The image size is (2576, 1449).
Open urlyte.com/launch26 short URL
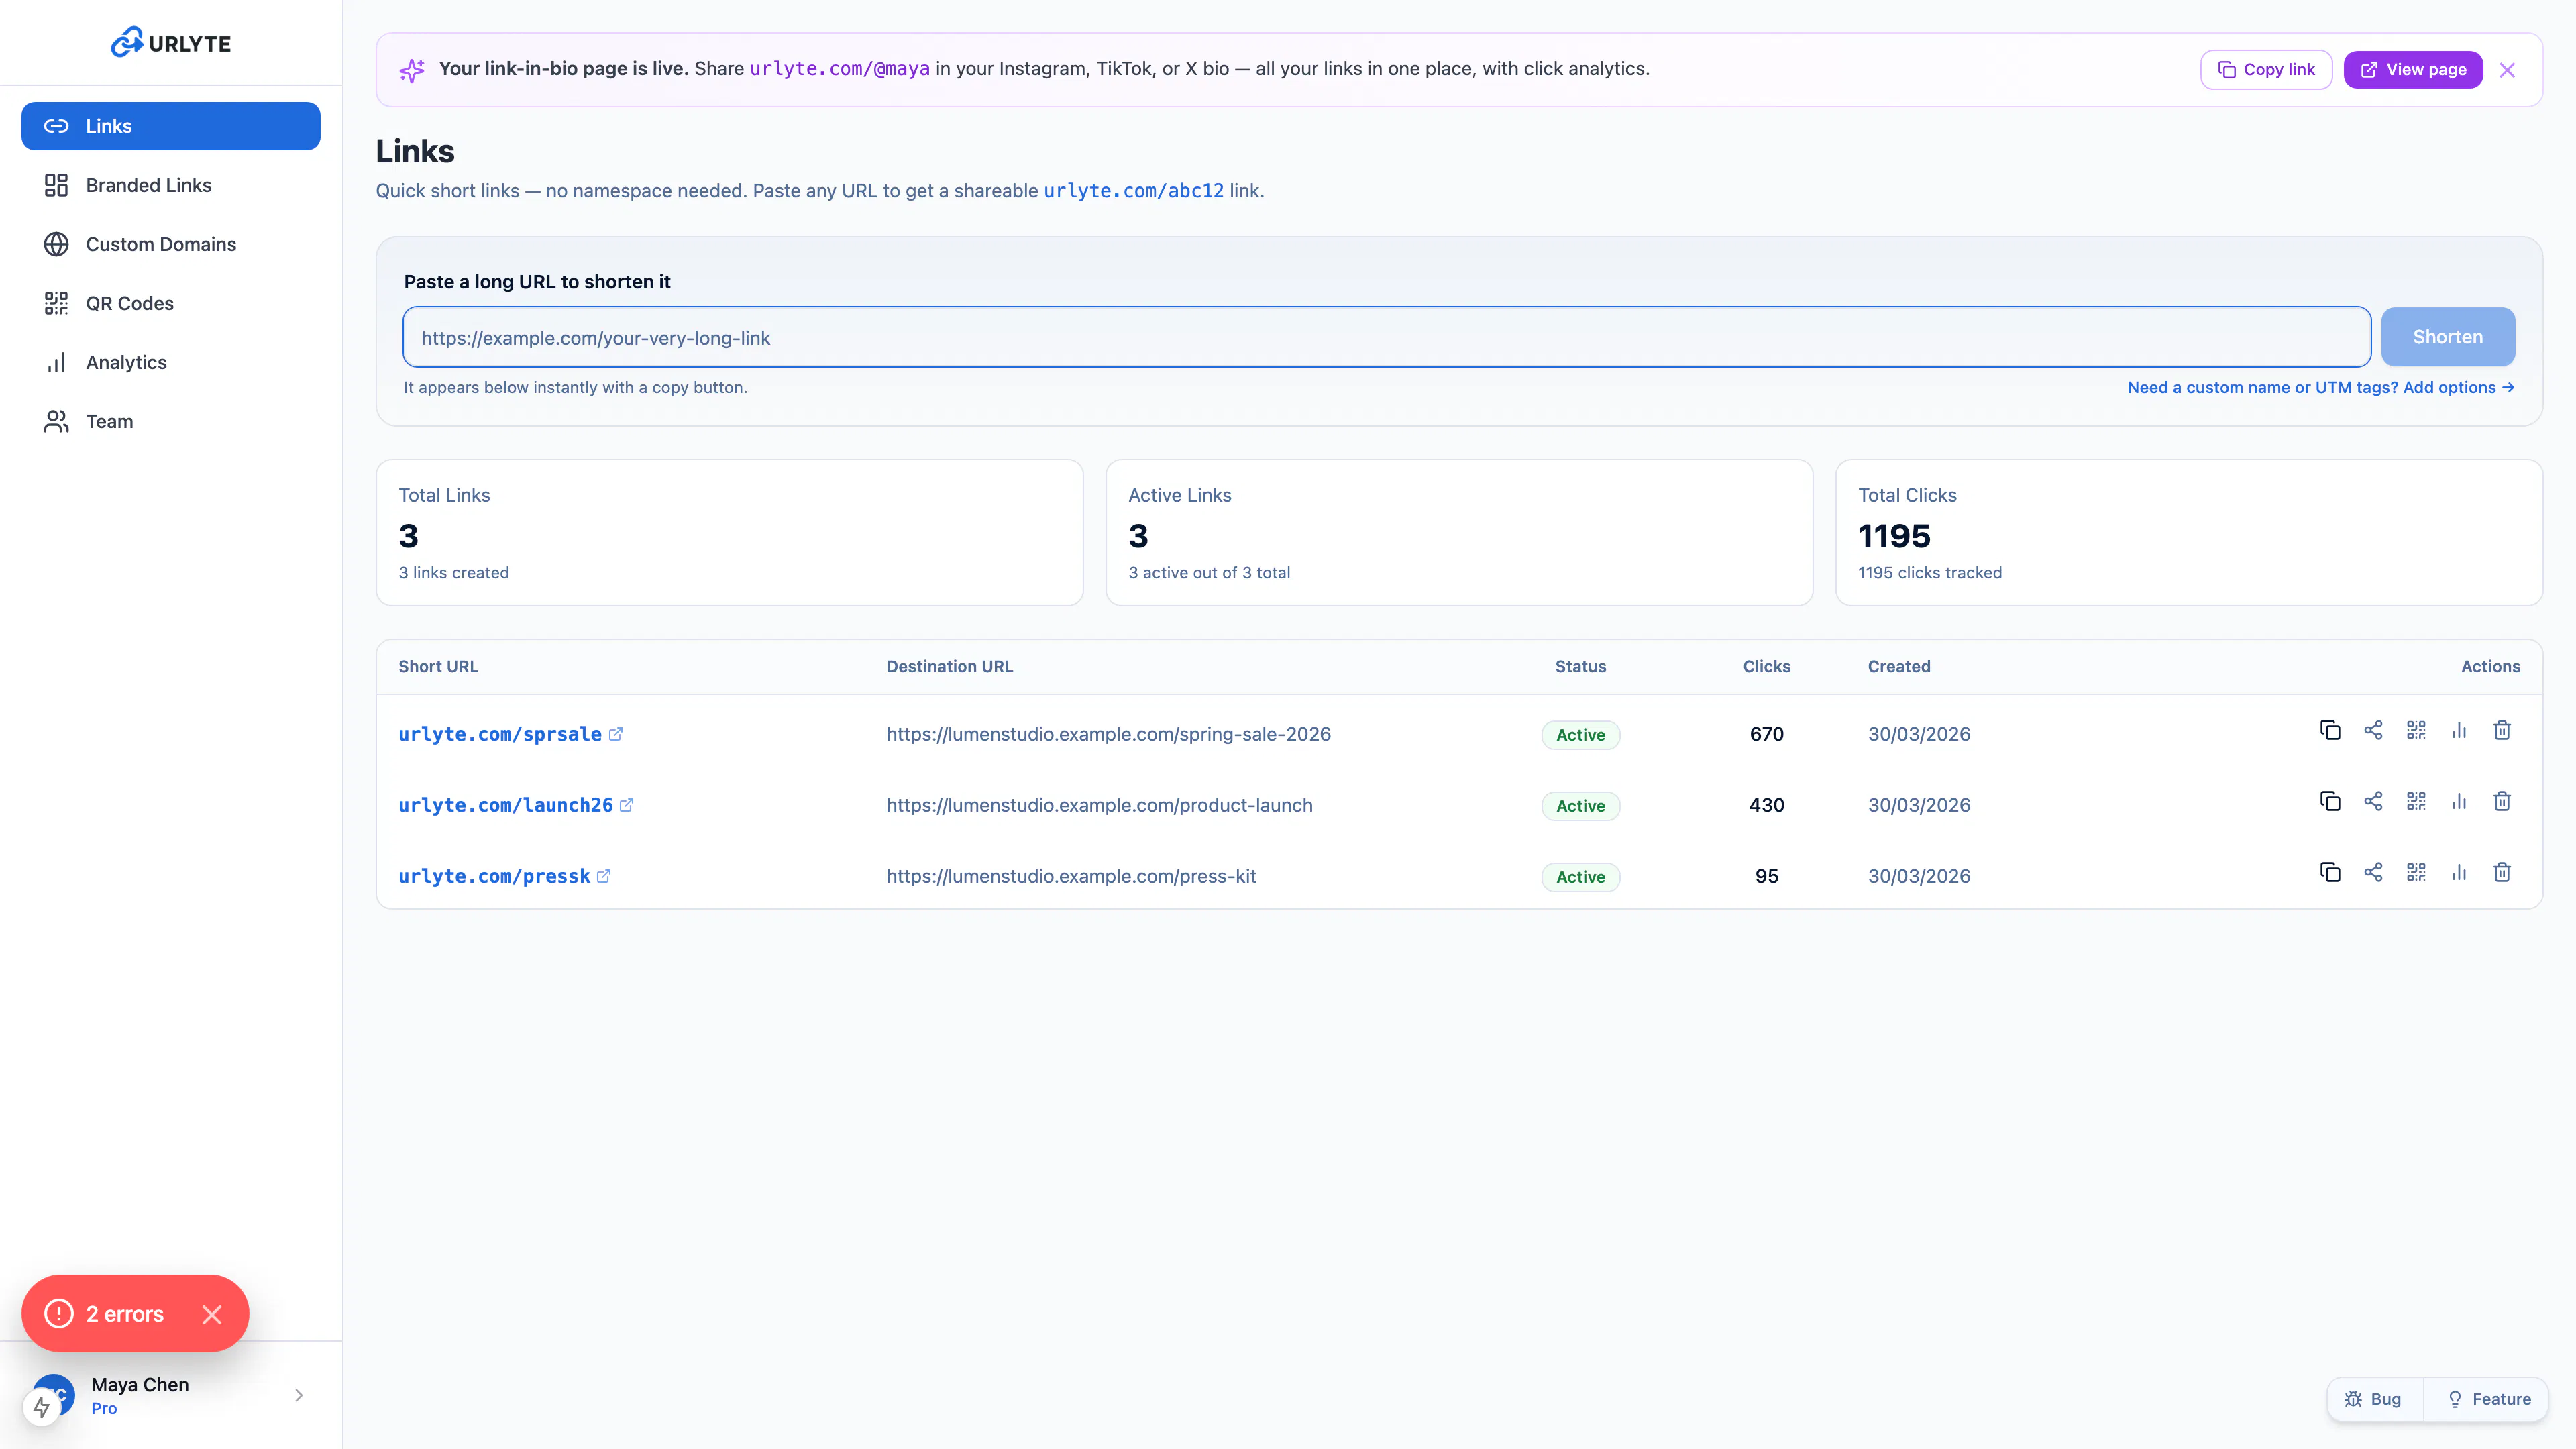pyautogui.click(x=506, y=805)
